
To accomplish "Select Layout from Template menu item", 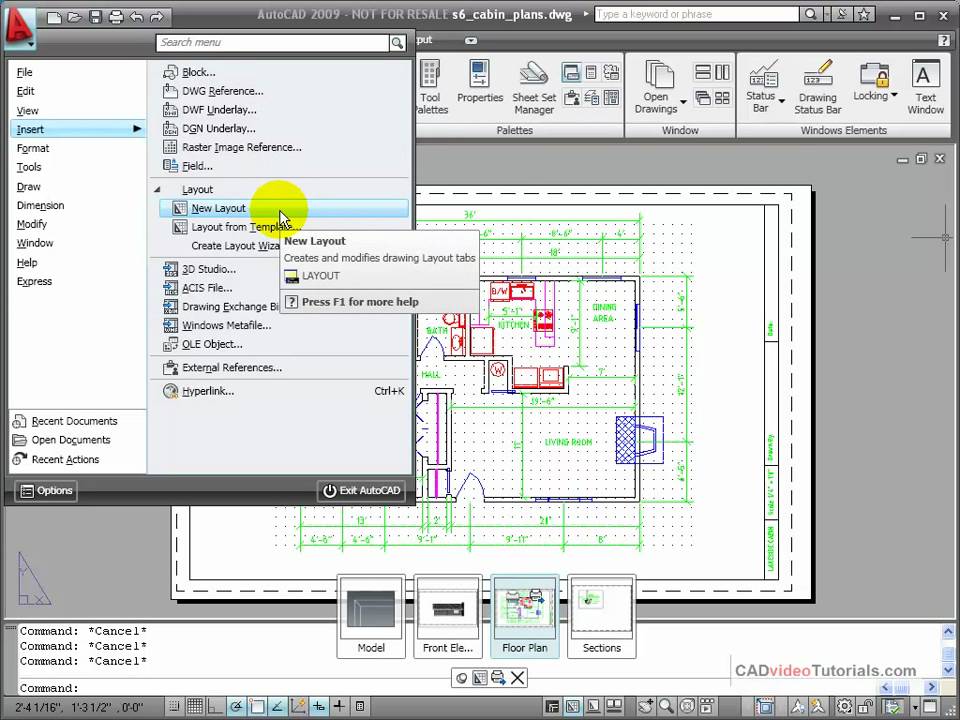I will tap(283, 227).
